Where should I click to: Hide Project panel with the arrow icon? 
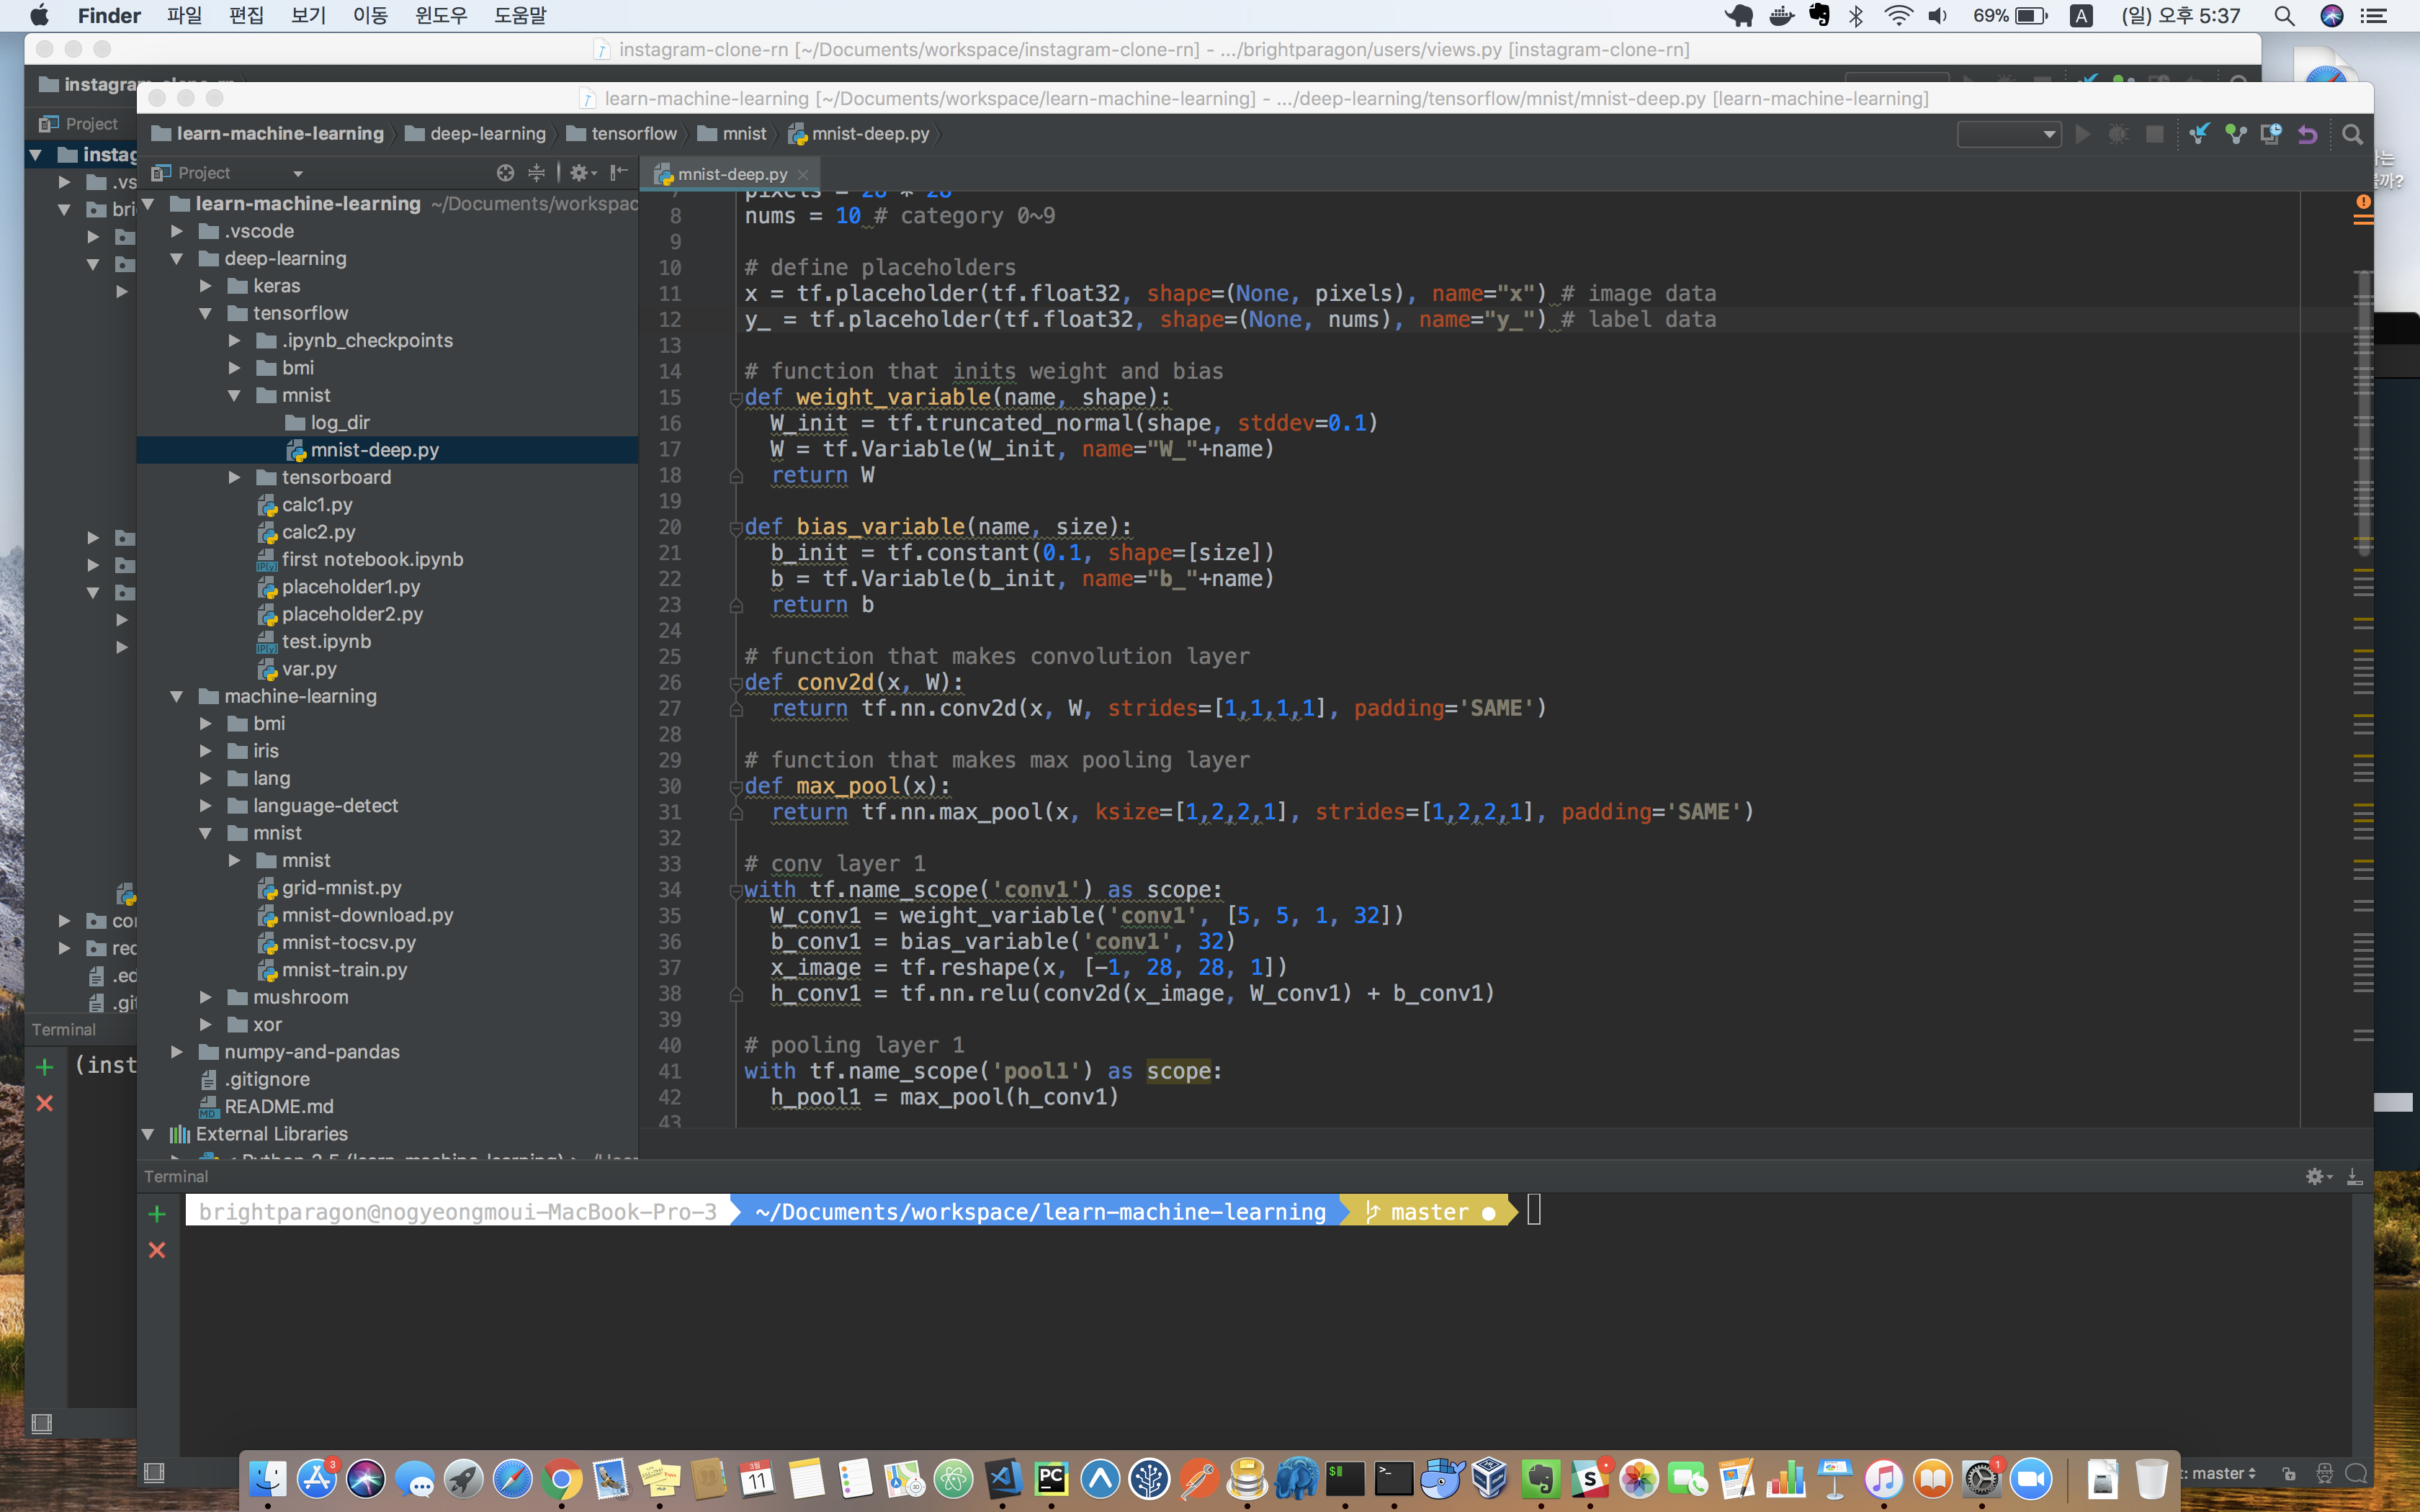click(x=619, y=173)
